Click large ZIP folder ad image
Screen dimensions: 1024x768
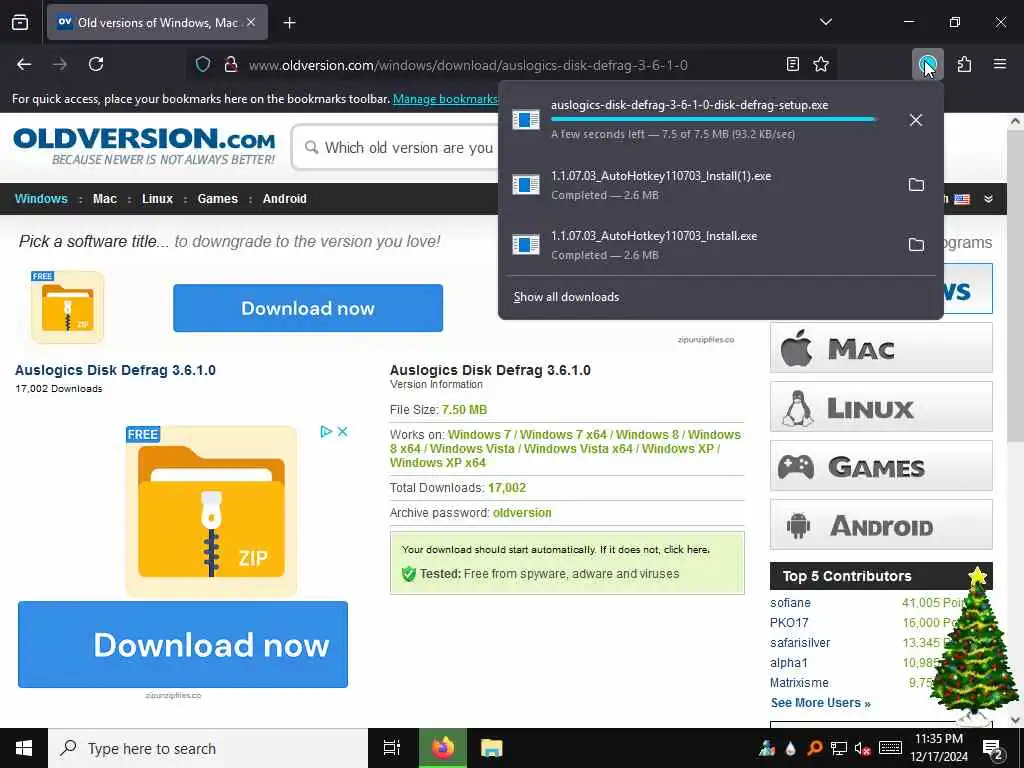pos(211,511)
